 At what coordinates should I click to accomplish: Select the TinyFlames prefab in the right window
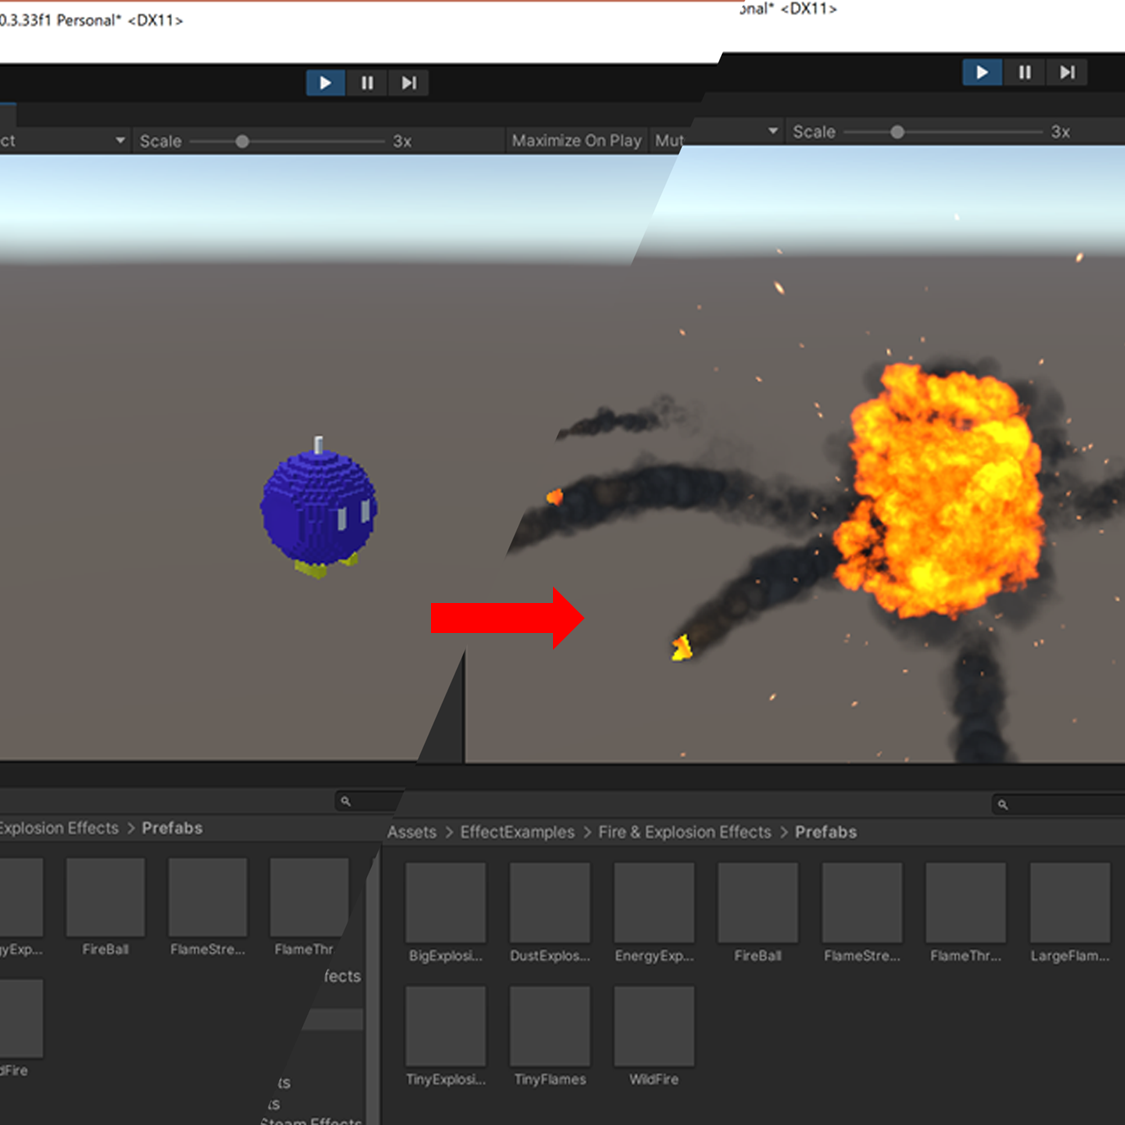tap(550, 1036)
